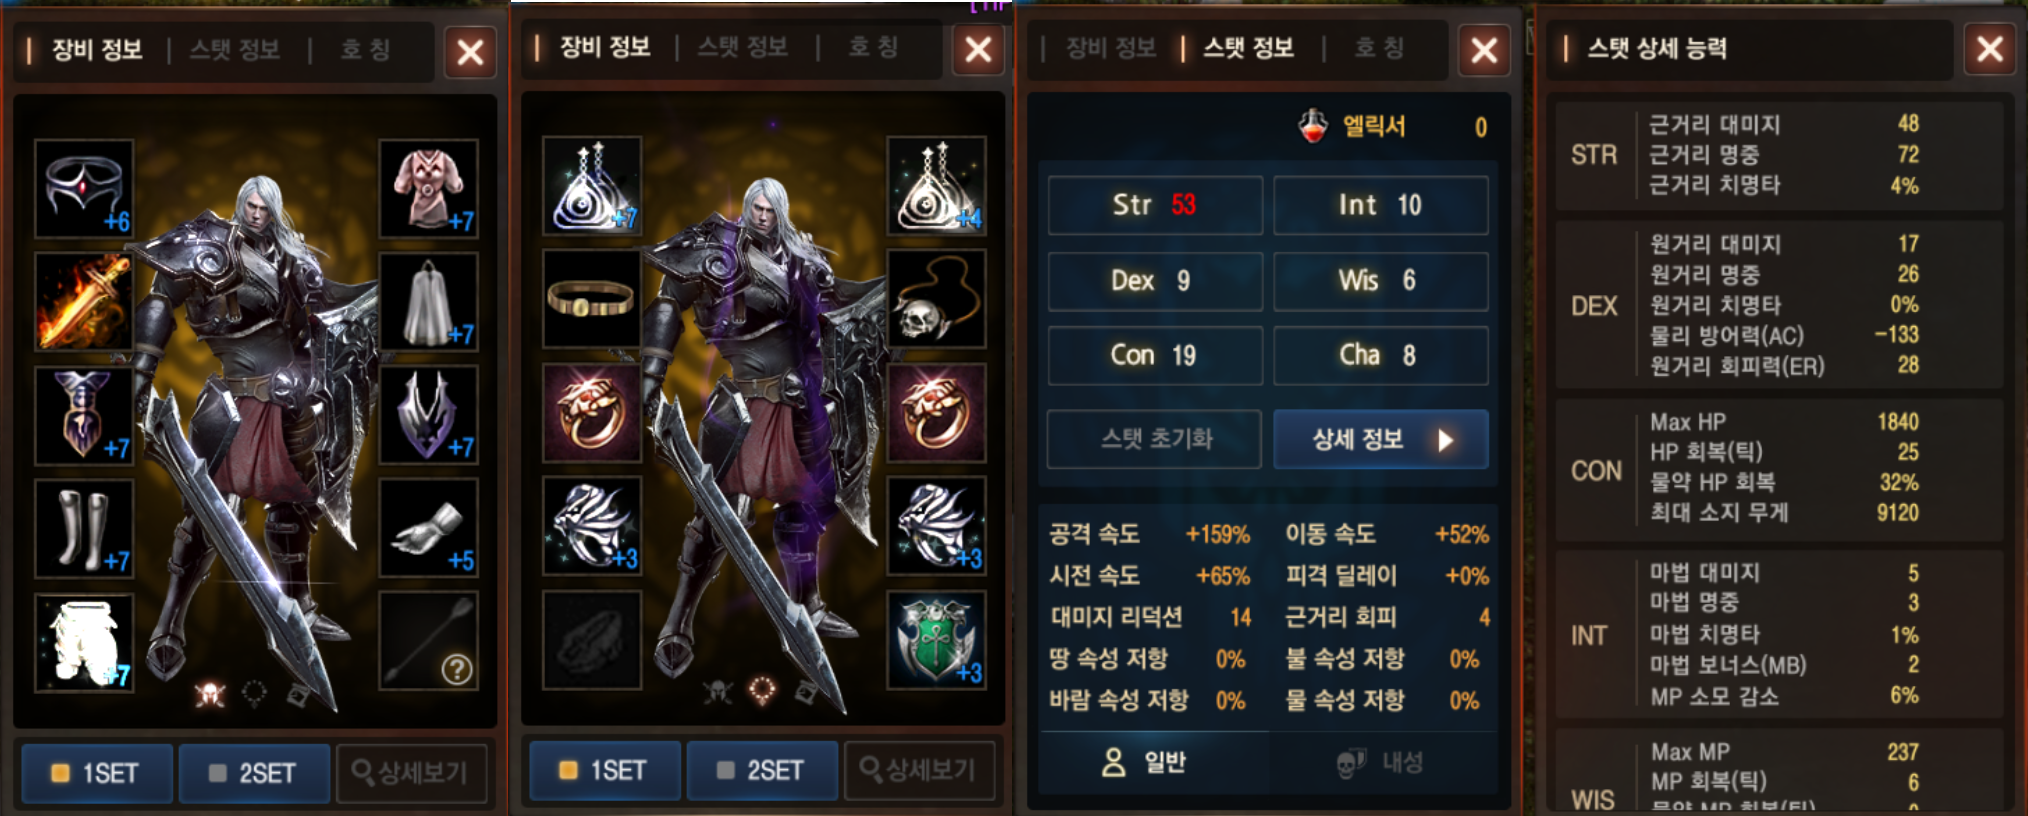Switch to 2SET in the second equipment panel

[762, 770]
